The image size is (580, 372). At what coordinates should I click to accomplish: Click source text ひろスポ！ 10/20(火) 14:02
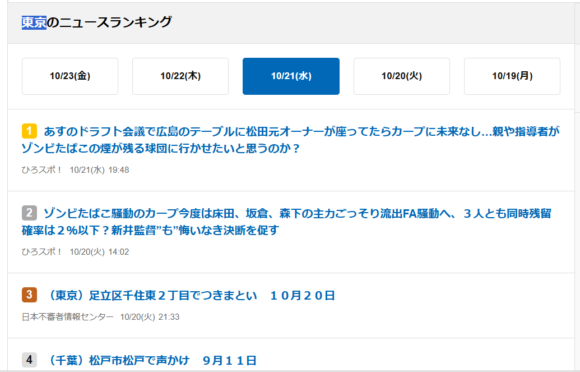pos(75,252)
